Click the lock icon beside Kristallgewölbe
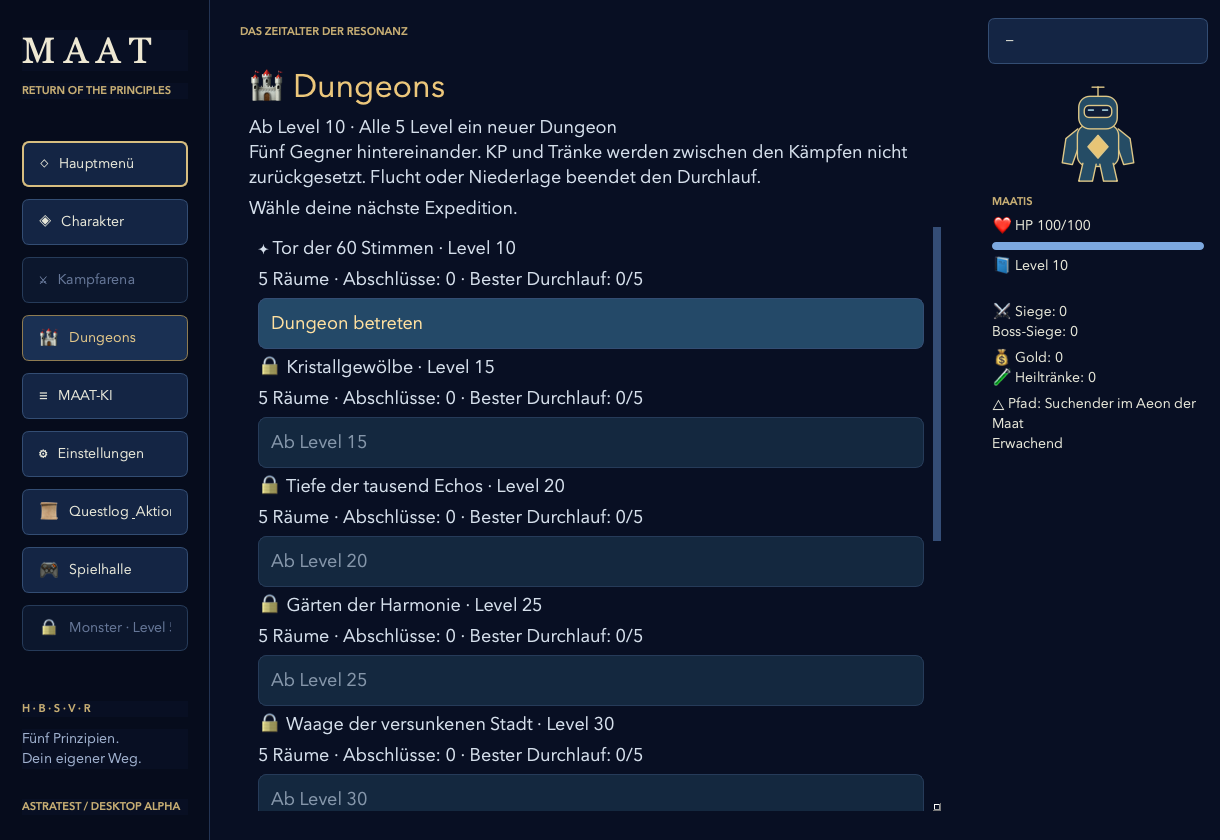The height and width of the screenshot is (840, 1220). [269, 367]
